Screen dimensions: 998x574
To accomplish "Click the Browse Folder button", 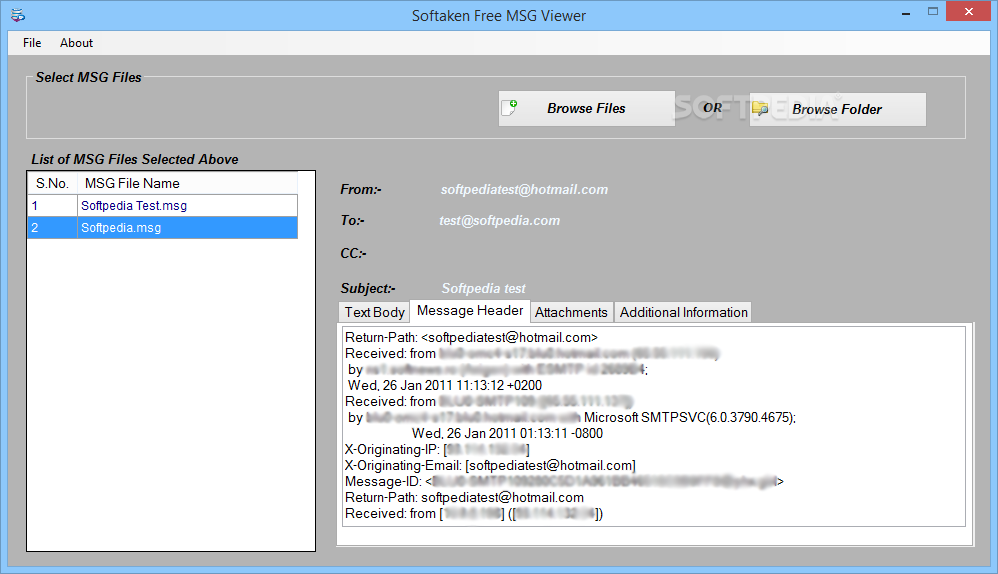I will [838, 109].
